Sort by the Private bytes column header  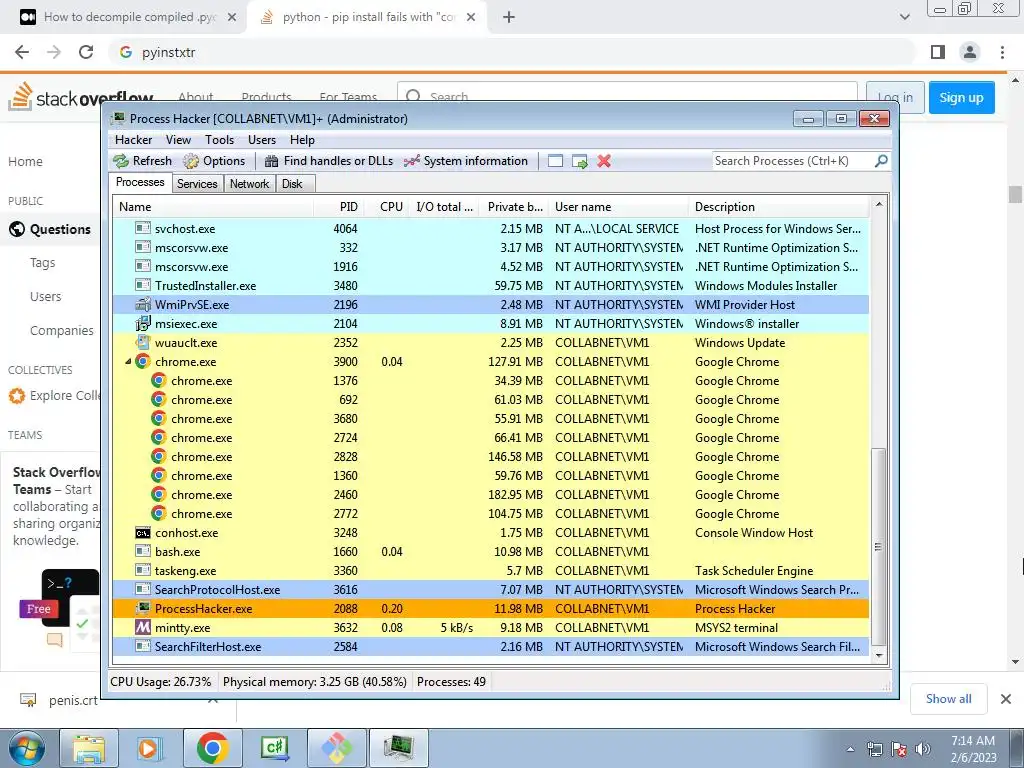click(x=514, y=207)
